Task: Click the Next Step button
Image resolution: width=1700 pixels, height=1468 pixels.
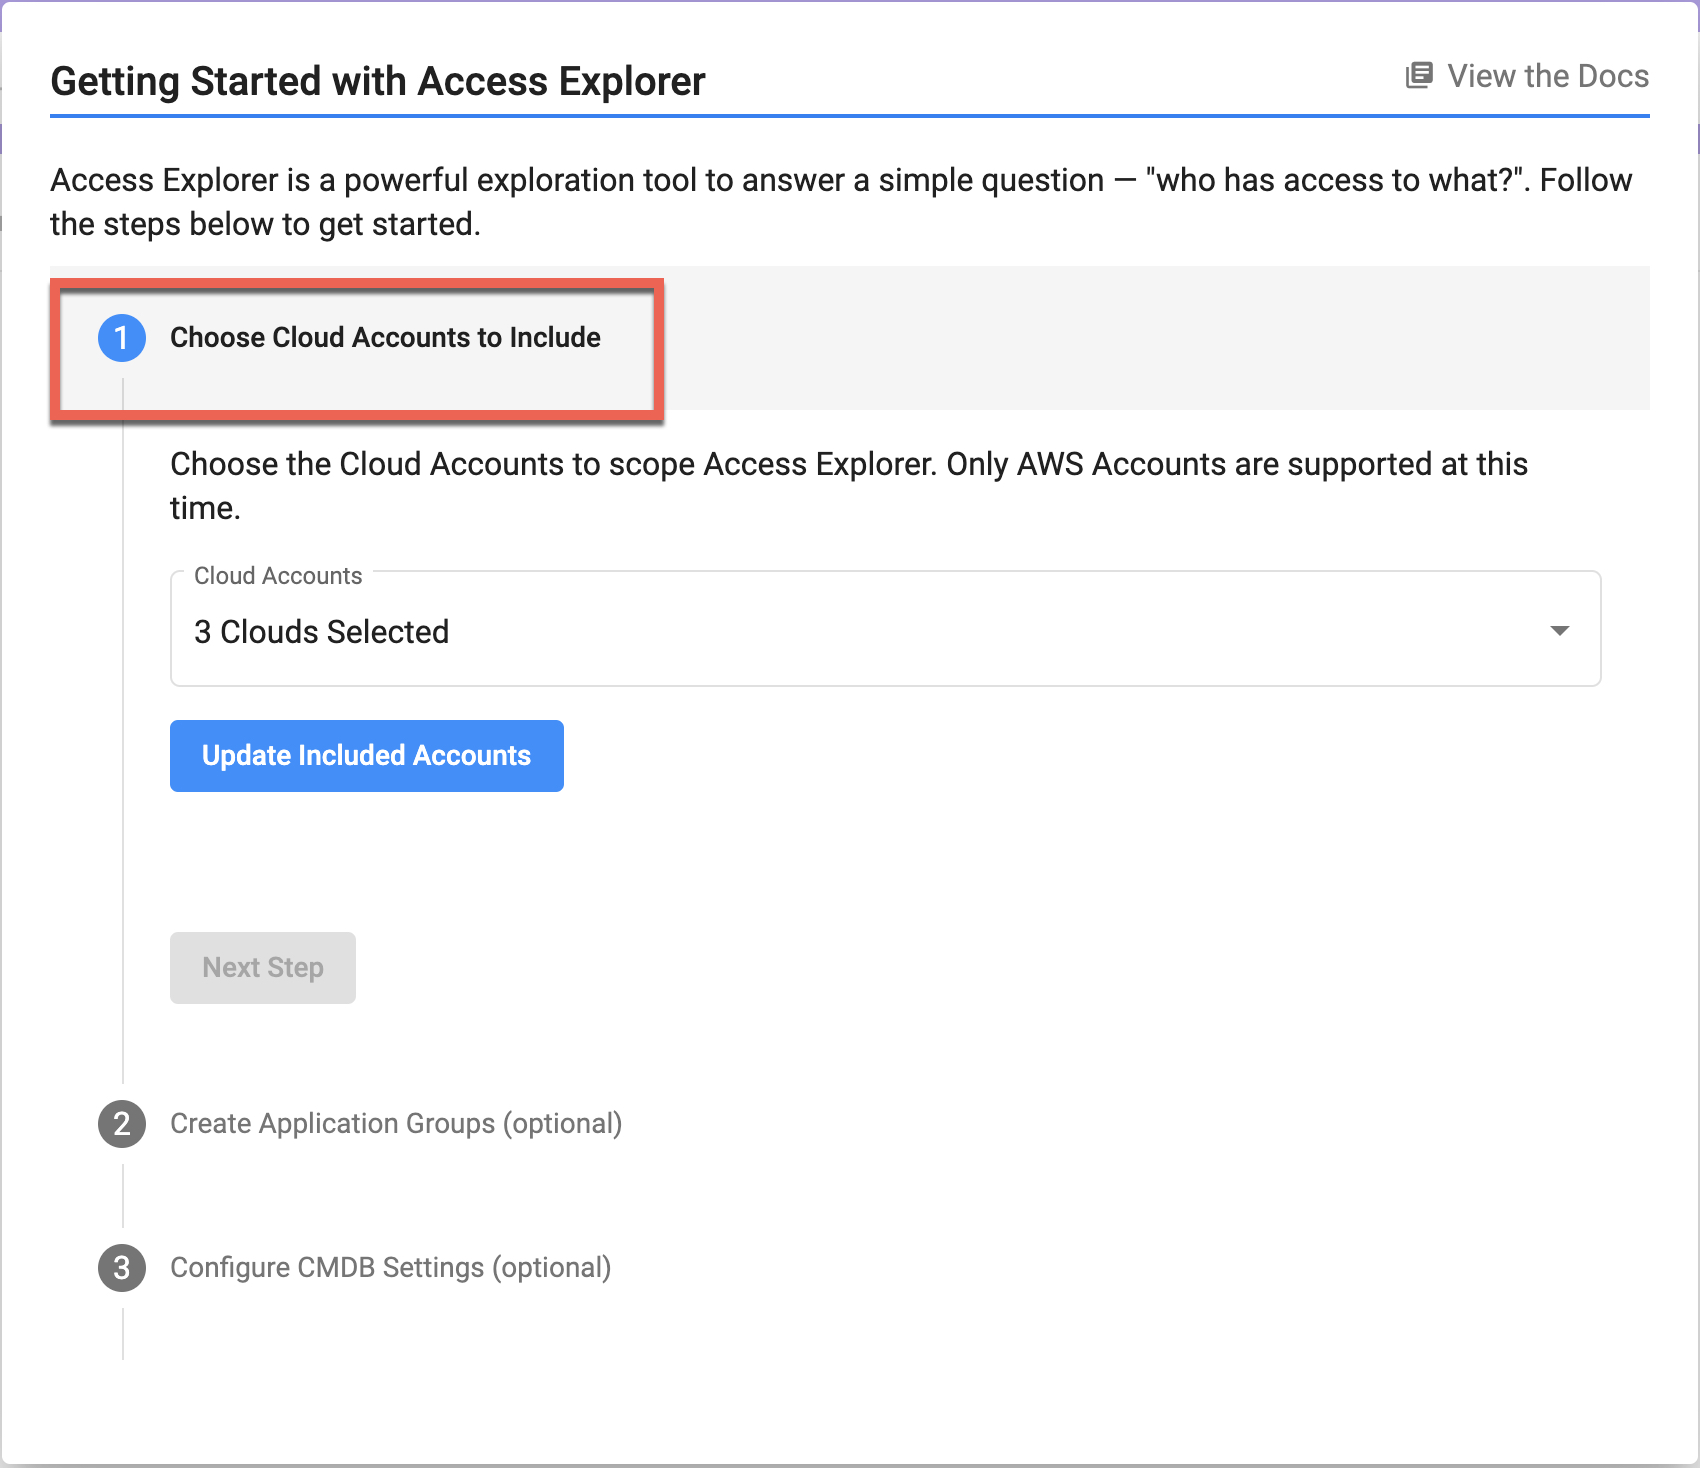Action: [x=263, y=968]
